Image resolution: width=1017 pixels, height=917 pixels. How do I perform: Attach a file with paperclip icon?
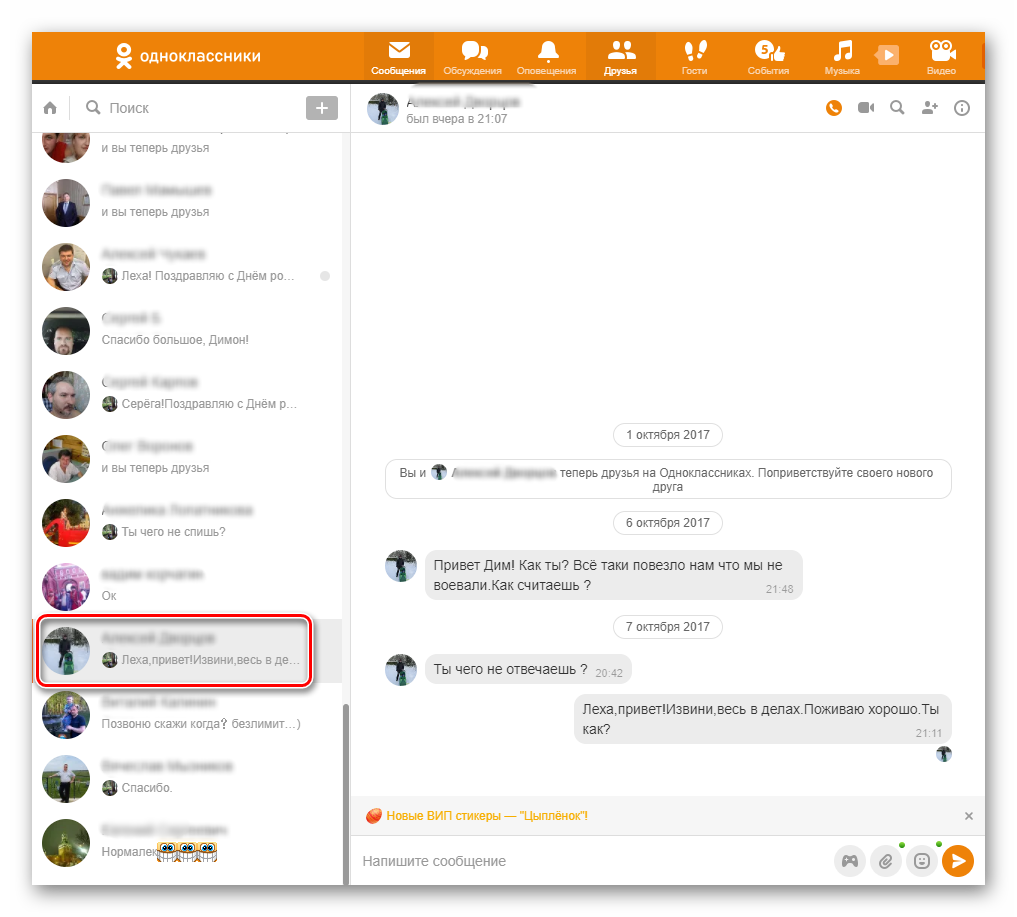coord(885,860)
